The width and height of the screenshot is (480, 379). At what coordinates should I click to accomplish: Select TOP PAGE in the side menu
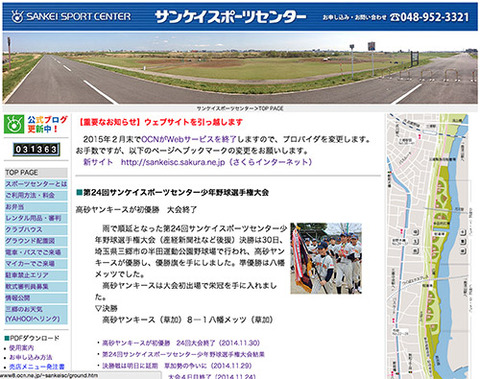36,173
